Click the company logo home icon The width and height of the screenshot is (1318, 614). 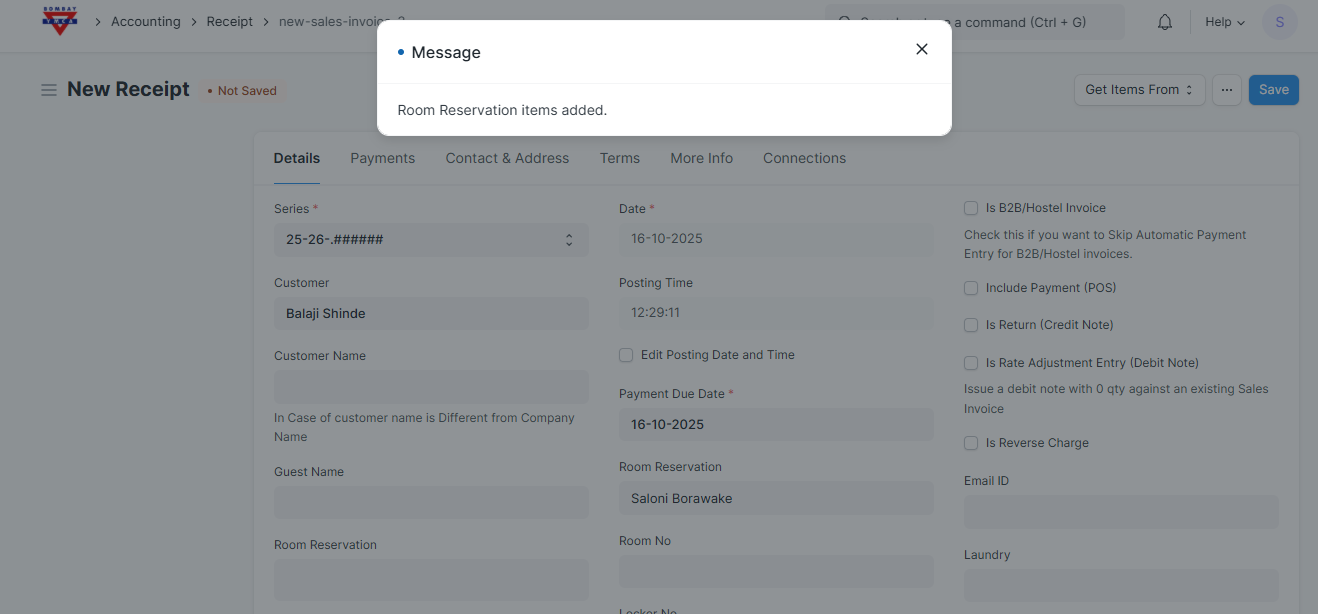[x=60, y=21]
